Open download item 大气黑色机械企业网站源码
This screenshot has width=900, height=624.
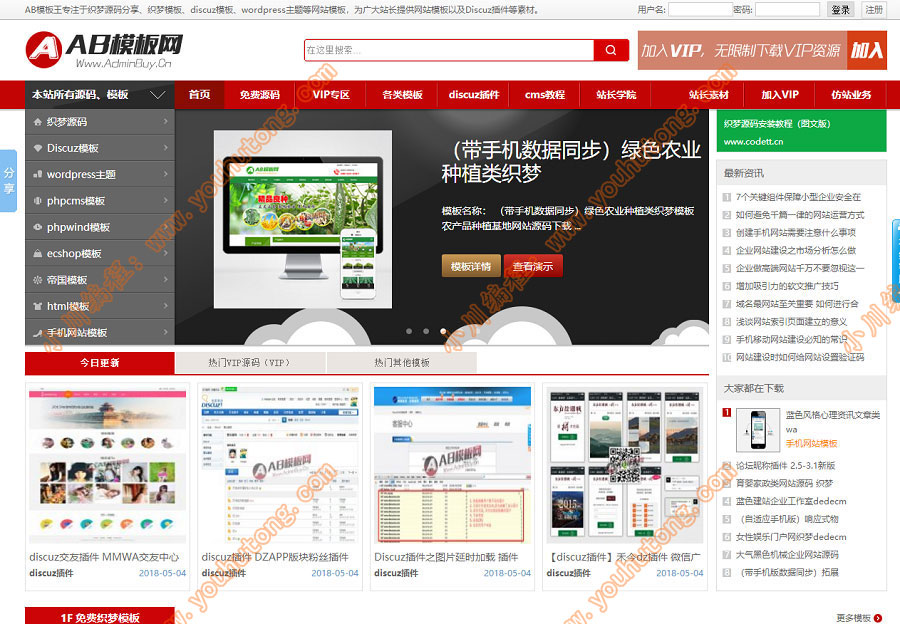[788, 555]
